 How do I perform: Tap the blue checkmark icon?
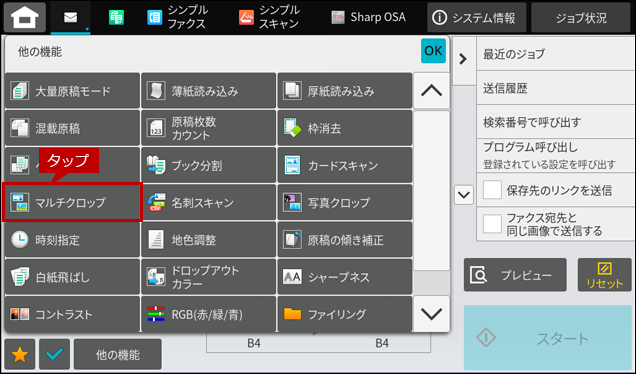click(54, 355)
